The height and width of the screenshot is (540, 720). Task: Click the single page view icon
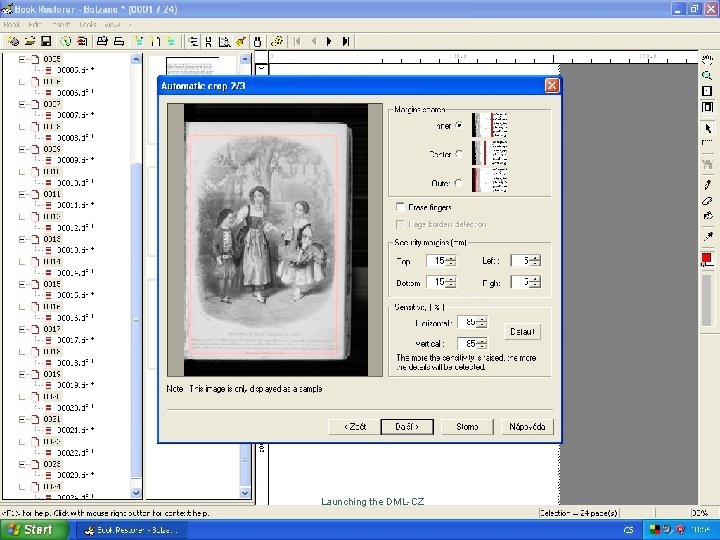707,91
